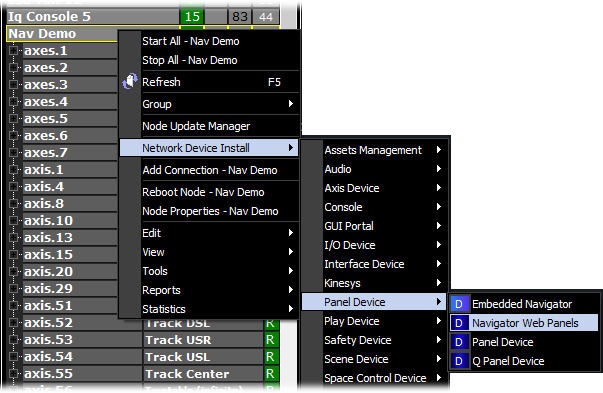Click green R status beside Track USR
The image size is (603, 393).
[x=271, y=340]
